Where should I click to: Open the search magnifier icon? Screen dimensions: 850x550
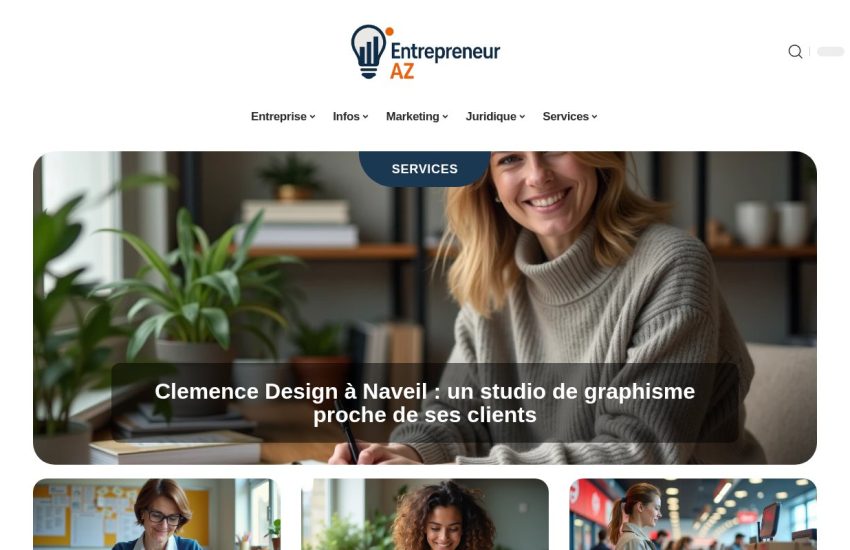point(795,51)
